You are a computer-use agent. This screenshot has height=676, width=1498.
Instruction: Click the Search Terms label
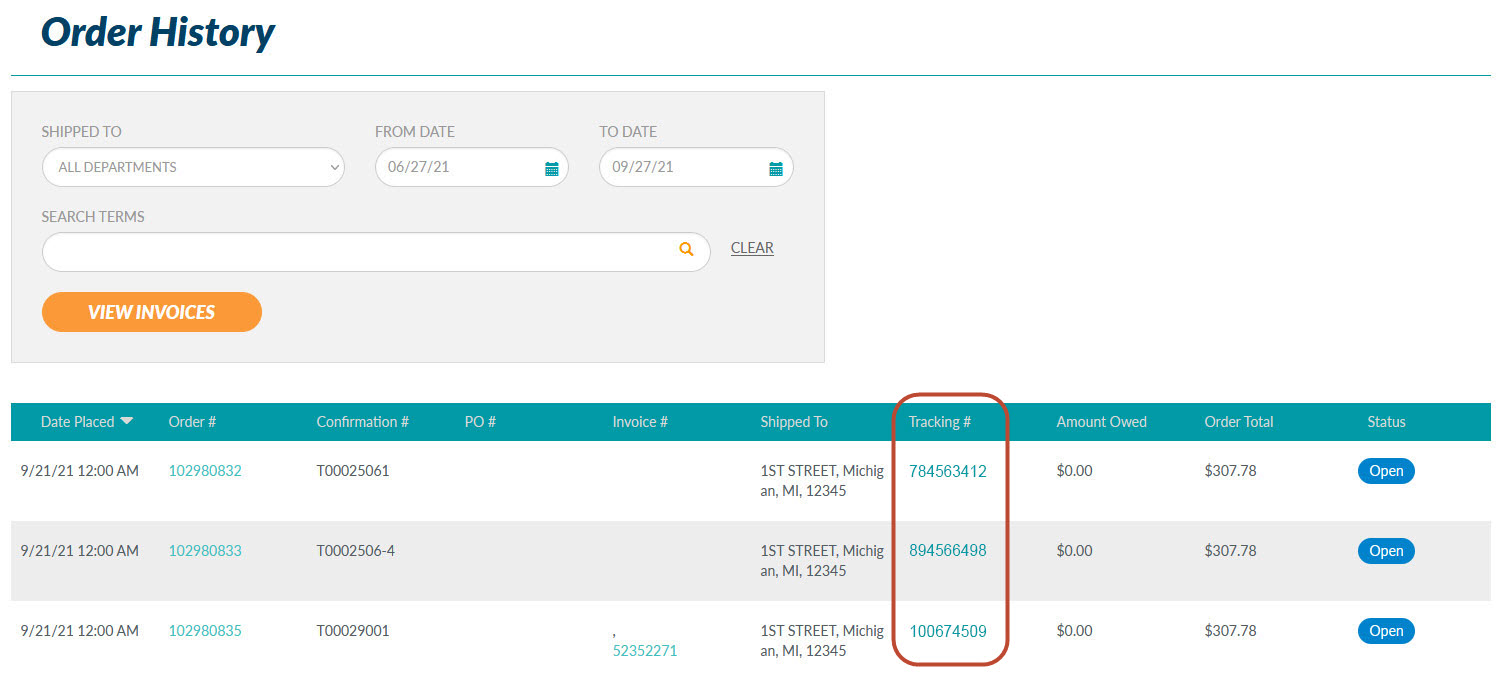(x=93, y=217)
